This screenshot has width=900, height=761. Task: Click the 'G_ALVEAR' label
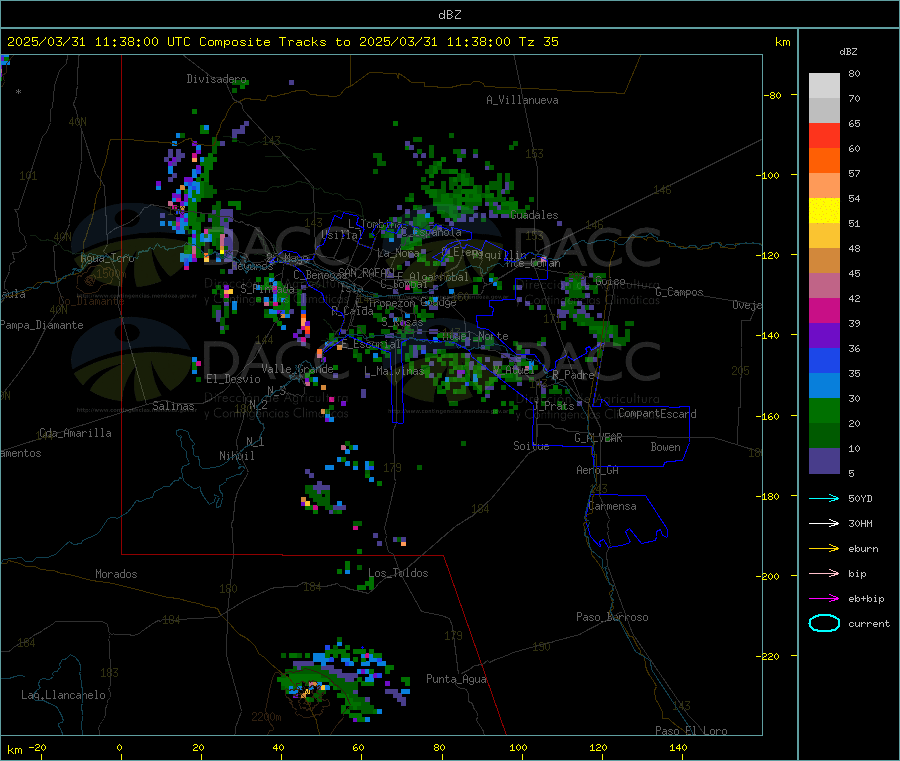pyautogui.click(x=598, y=438)
